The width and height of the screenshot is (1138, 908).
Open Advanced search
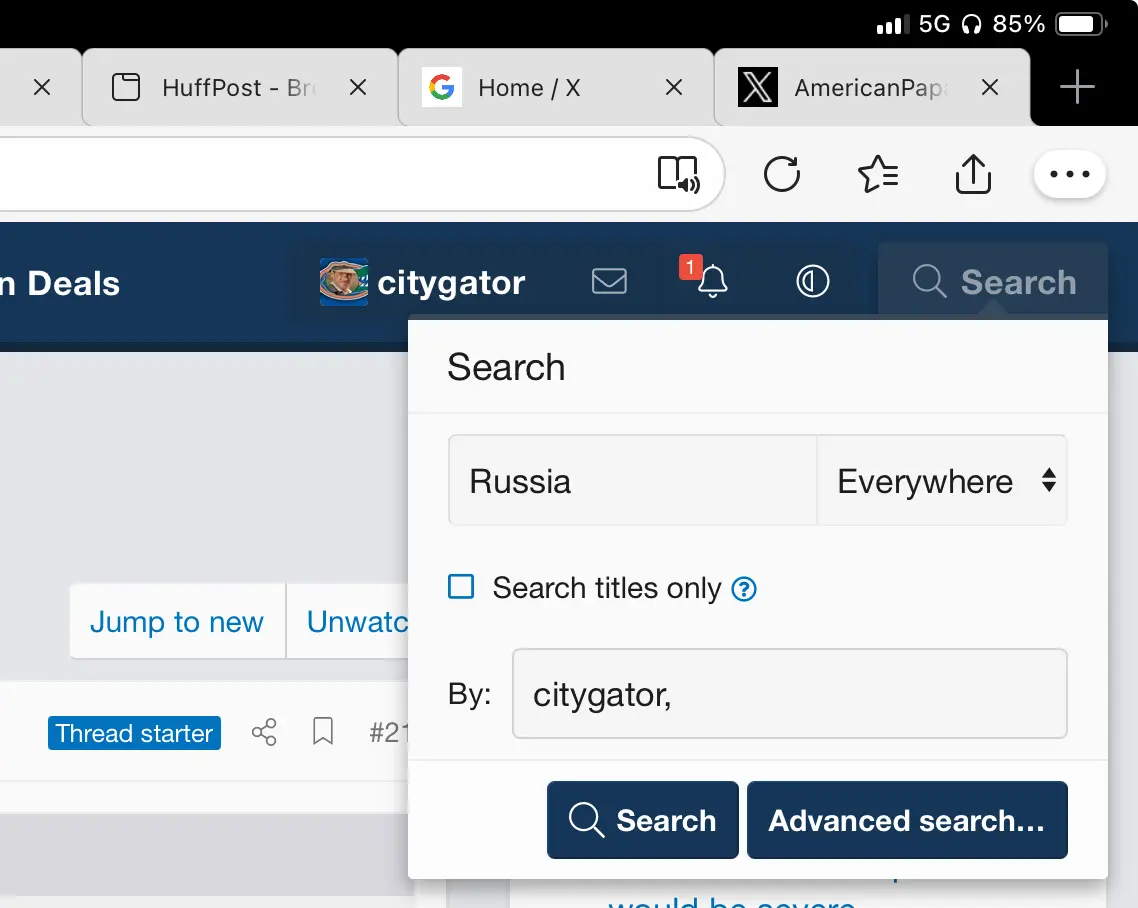coord(906,821)
